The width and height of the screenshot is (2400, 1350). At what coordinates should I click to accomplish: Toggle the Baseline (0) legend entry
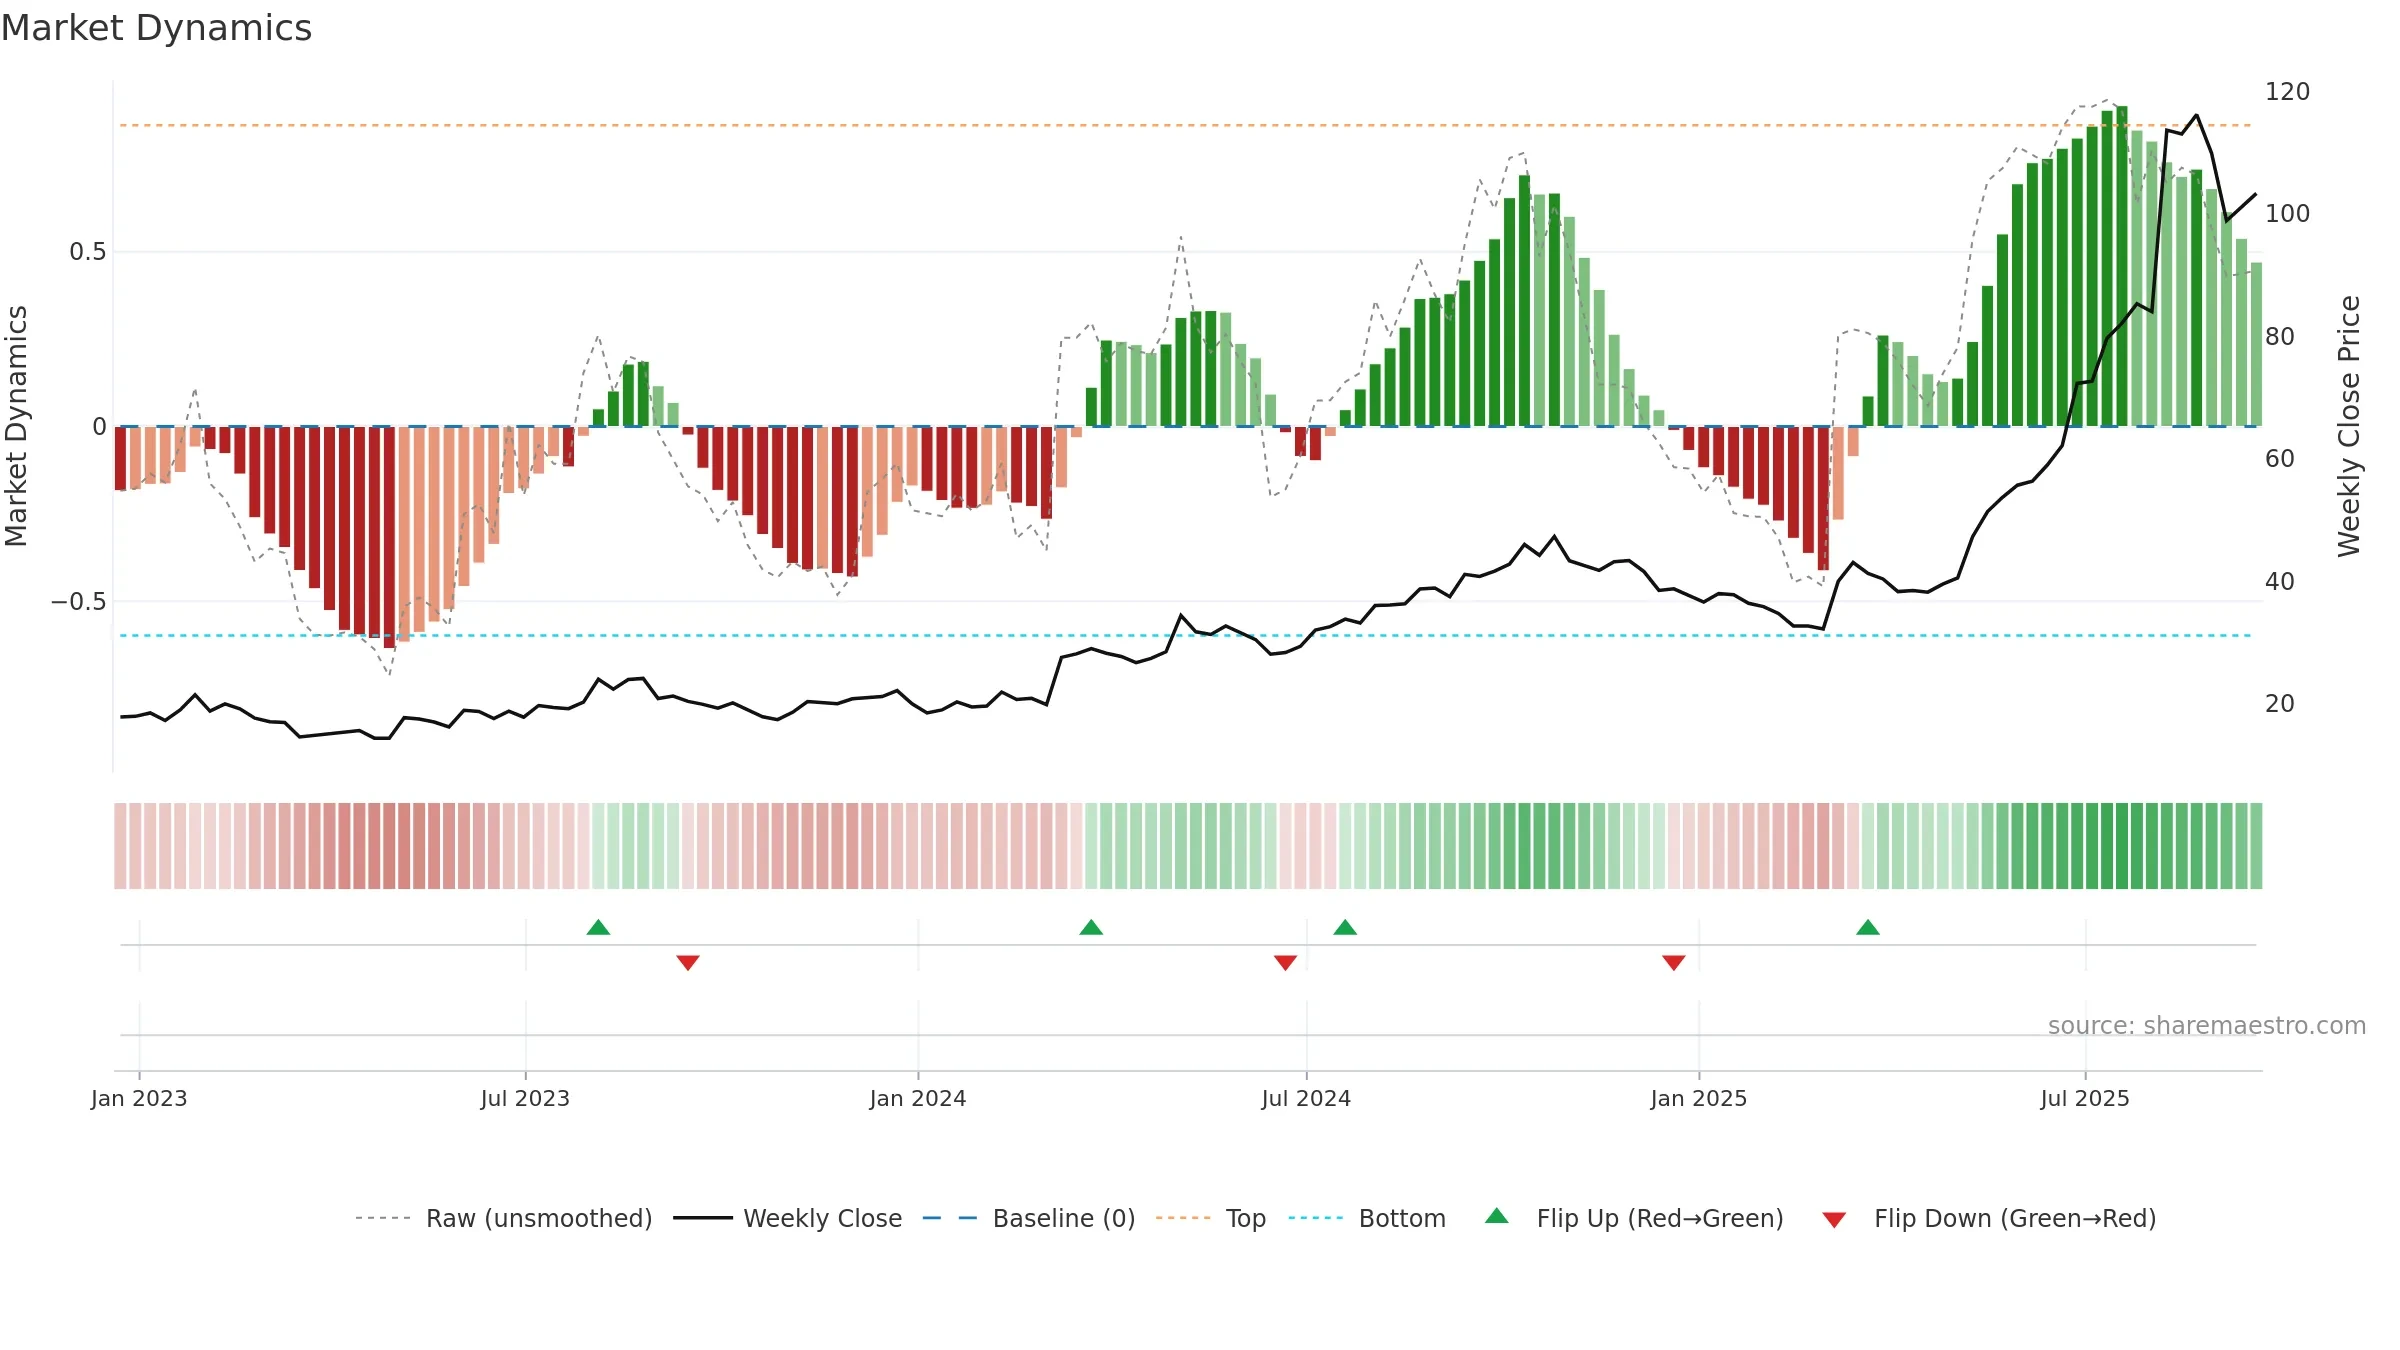coord(1028,1218)
